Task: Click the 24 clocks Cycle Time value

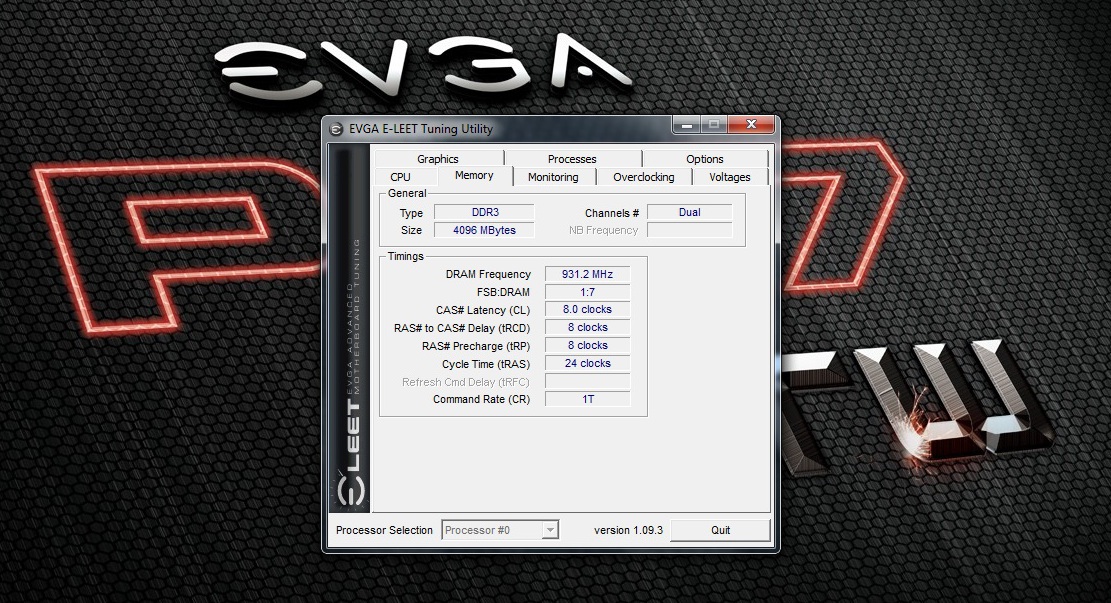Action: (587, 364)
